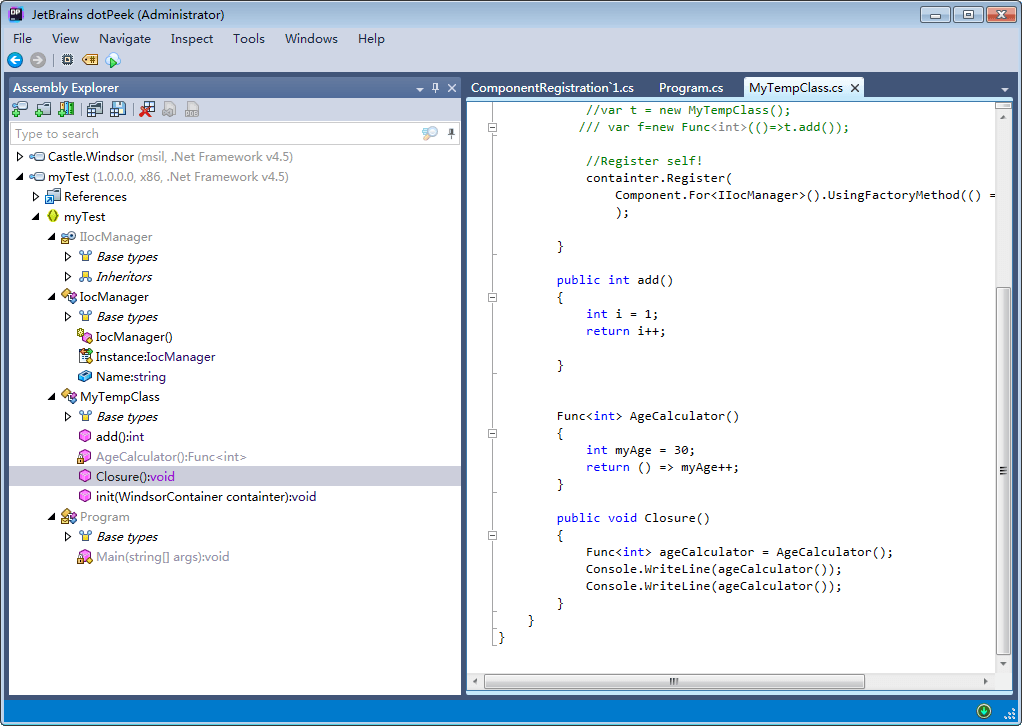This screenshot has width=1022, height=726.
Task: Toggle the Assembly Explorer auto-hide pin
Action: 435,88
